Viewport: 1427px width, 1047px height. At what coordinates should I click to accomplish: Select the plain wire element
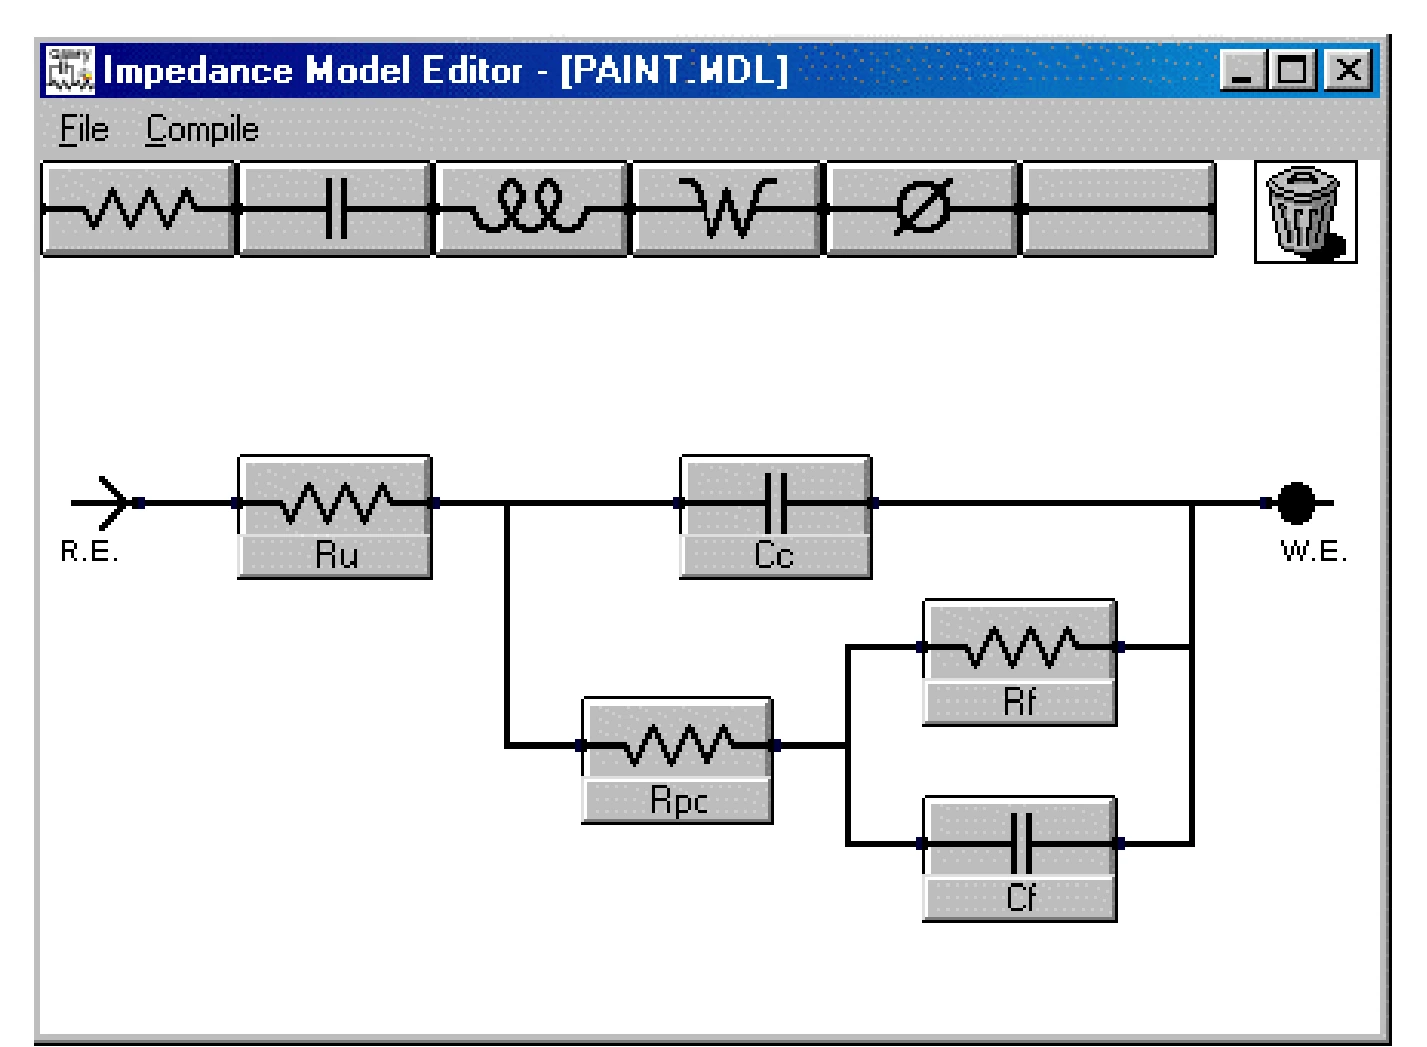[1118, 209]
